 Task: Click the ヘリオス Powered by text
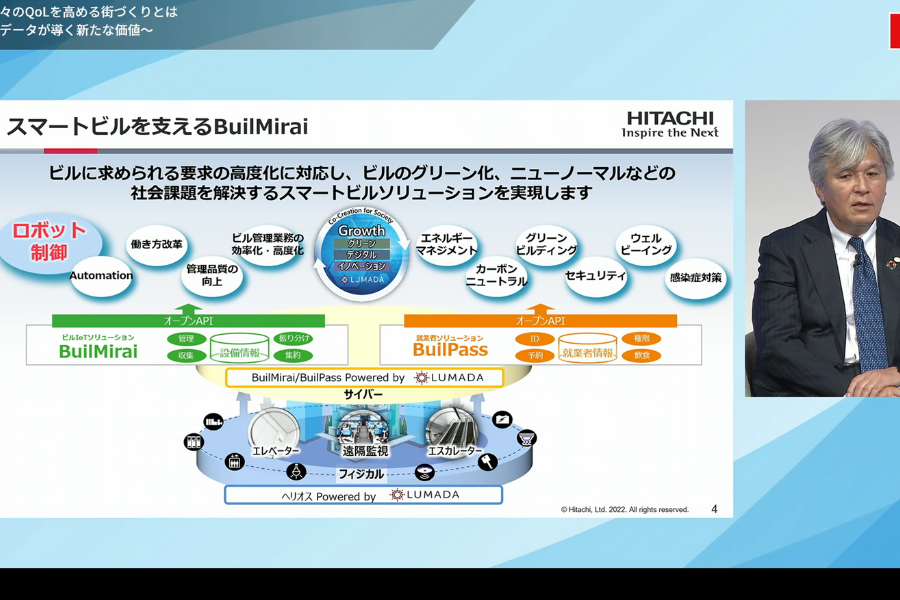329,496
